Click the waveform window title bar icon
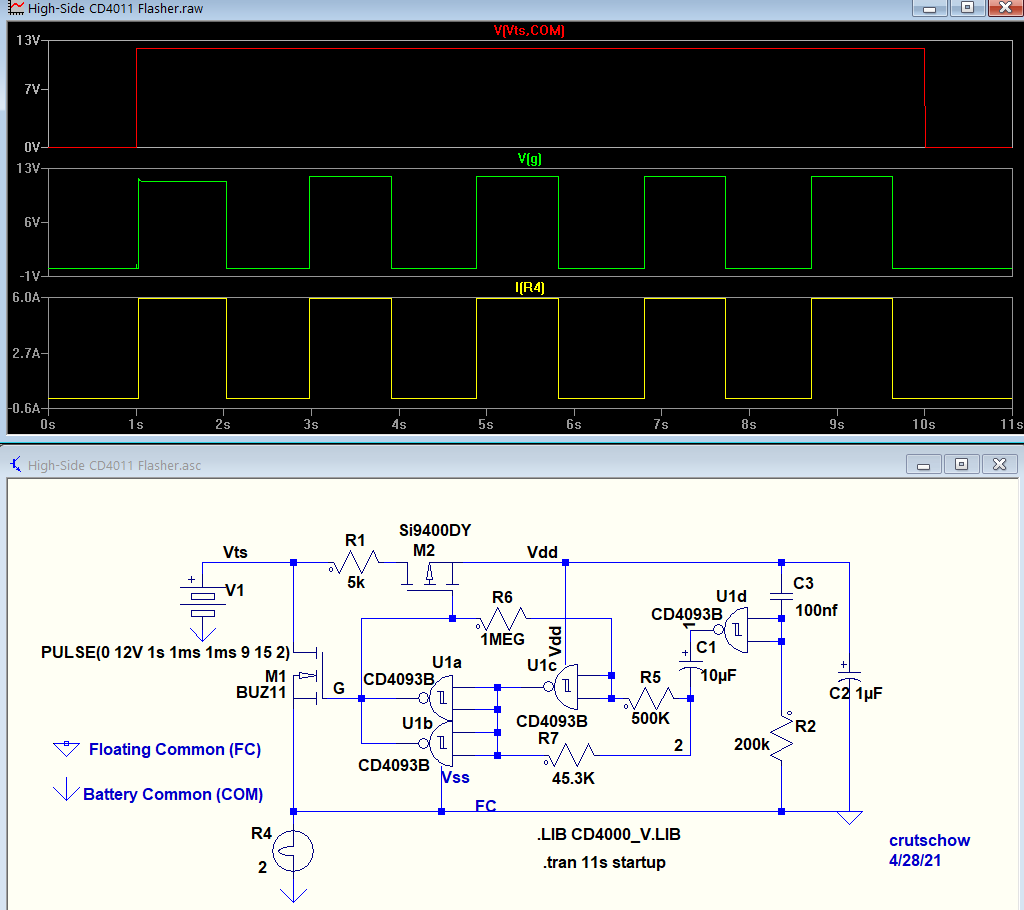 [x=16, y=8]
